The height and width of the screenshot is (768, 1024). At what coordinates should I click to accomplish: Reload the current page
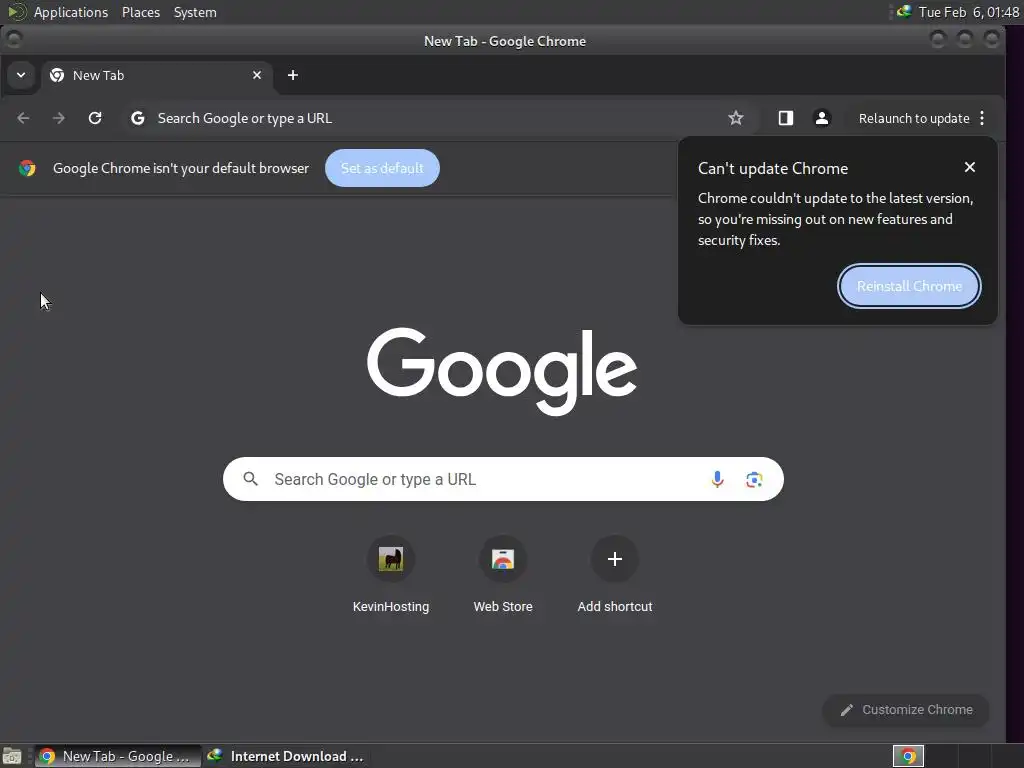click(x=95, y=118)
